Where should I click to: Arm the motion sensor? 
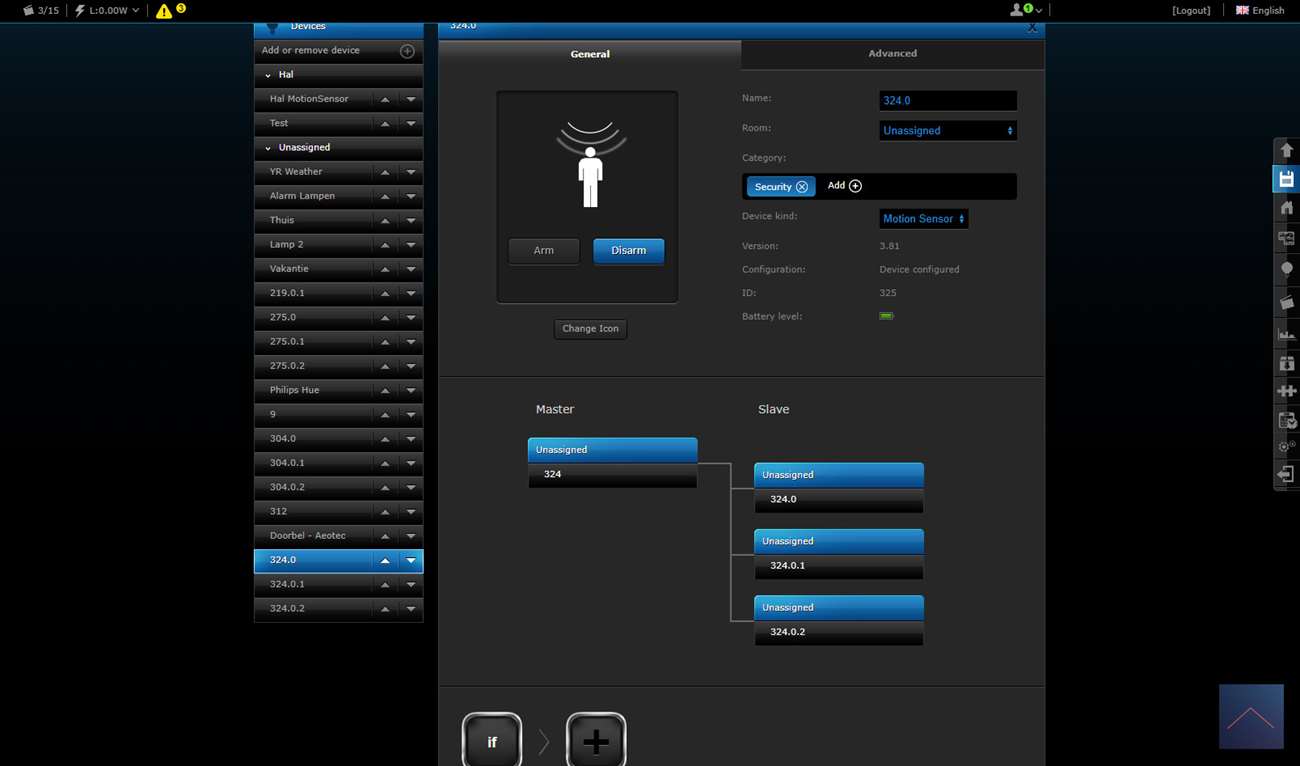543,251
